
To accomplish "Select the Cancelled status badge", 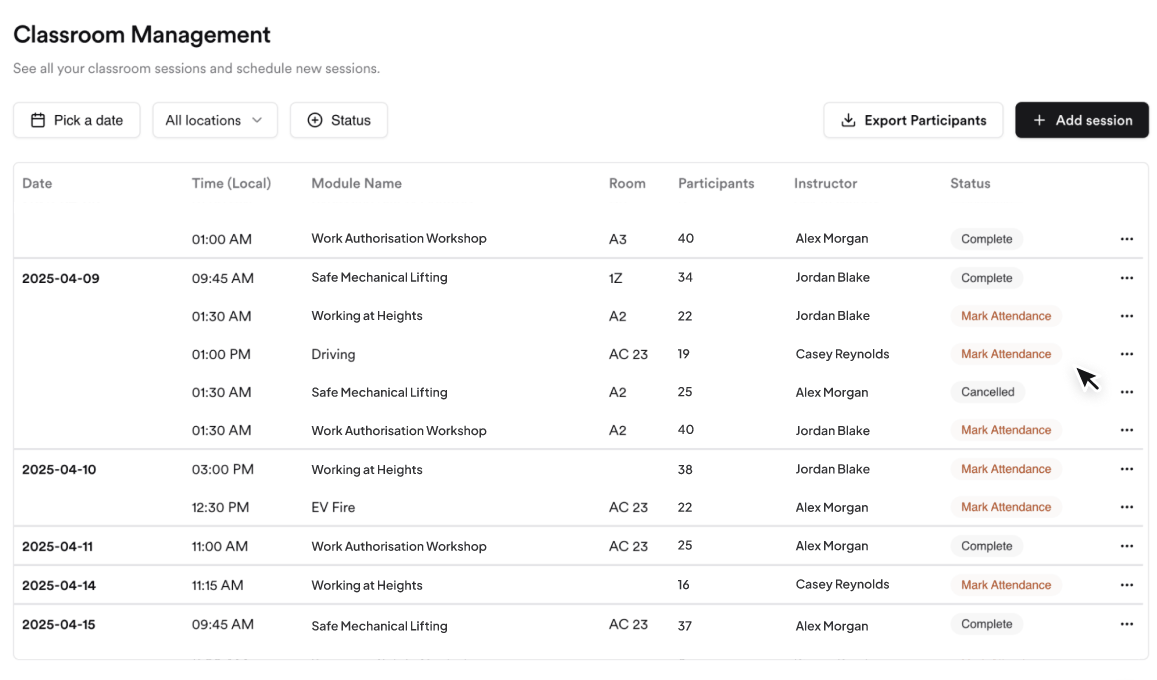I will click(x=987, y=393).
